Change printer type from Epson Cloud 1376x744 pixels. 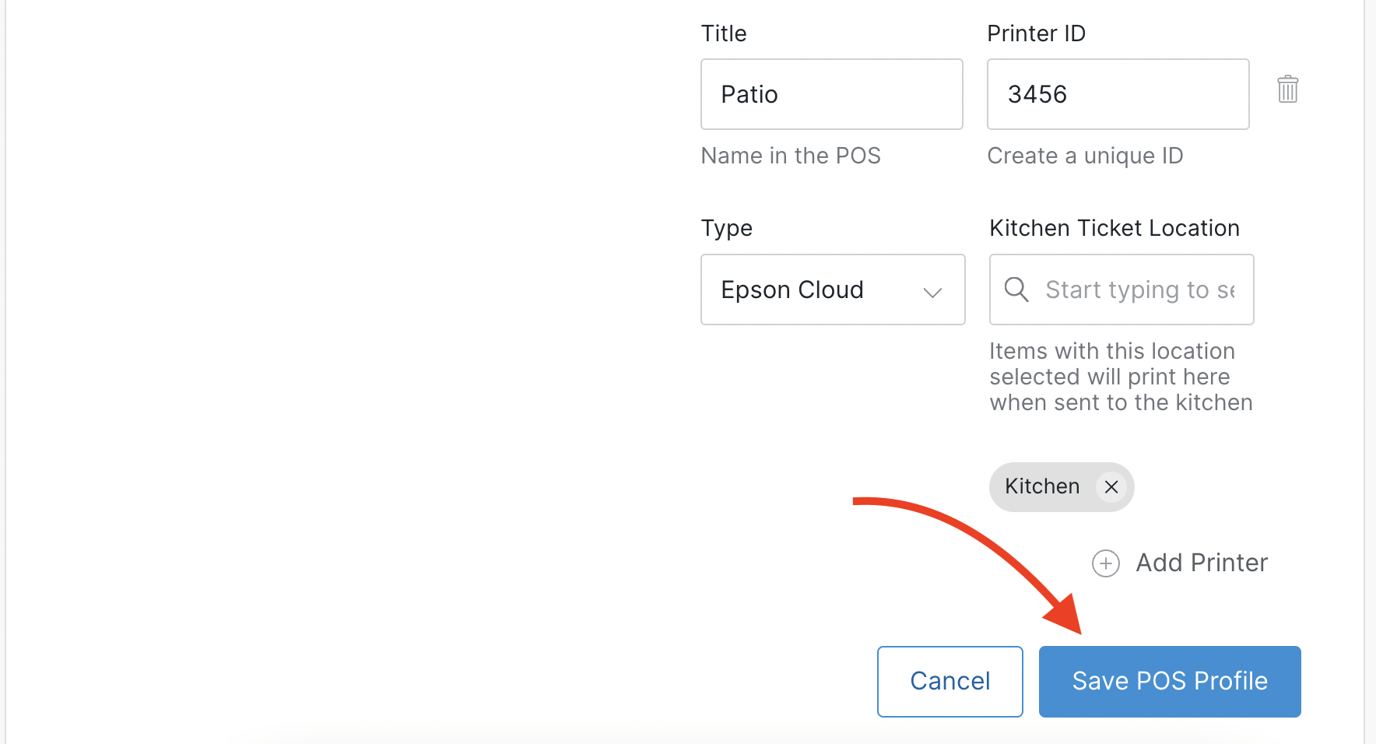(832, 290)
